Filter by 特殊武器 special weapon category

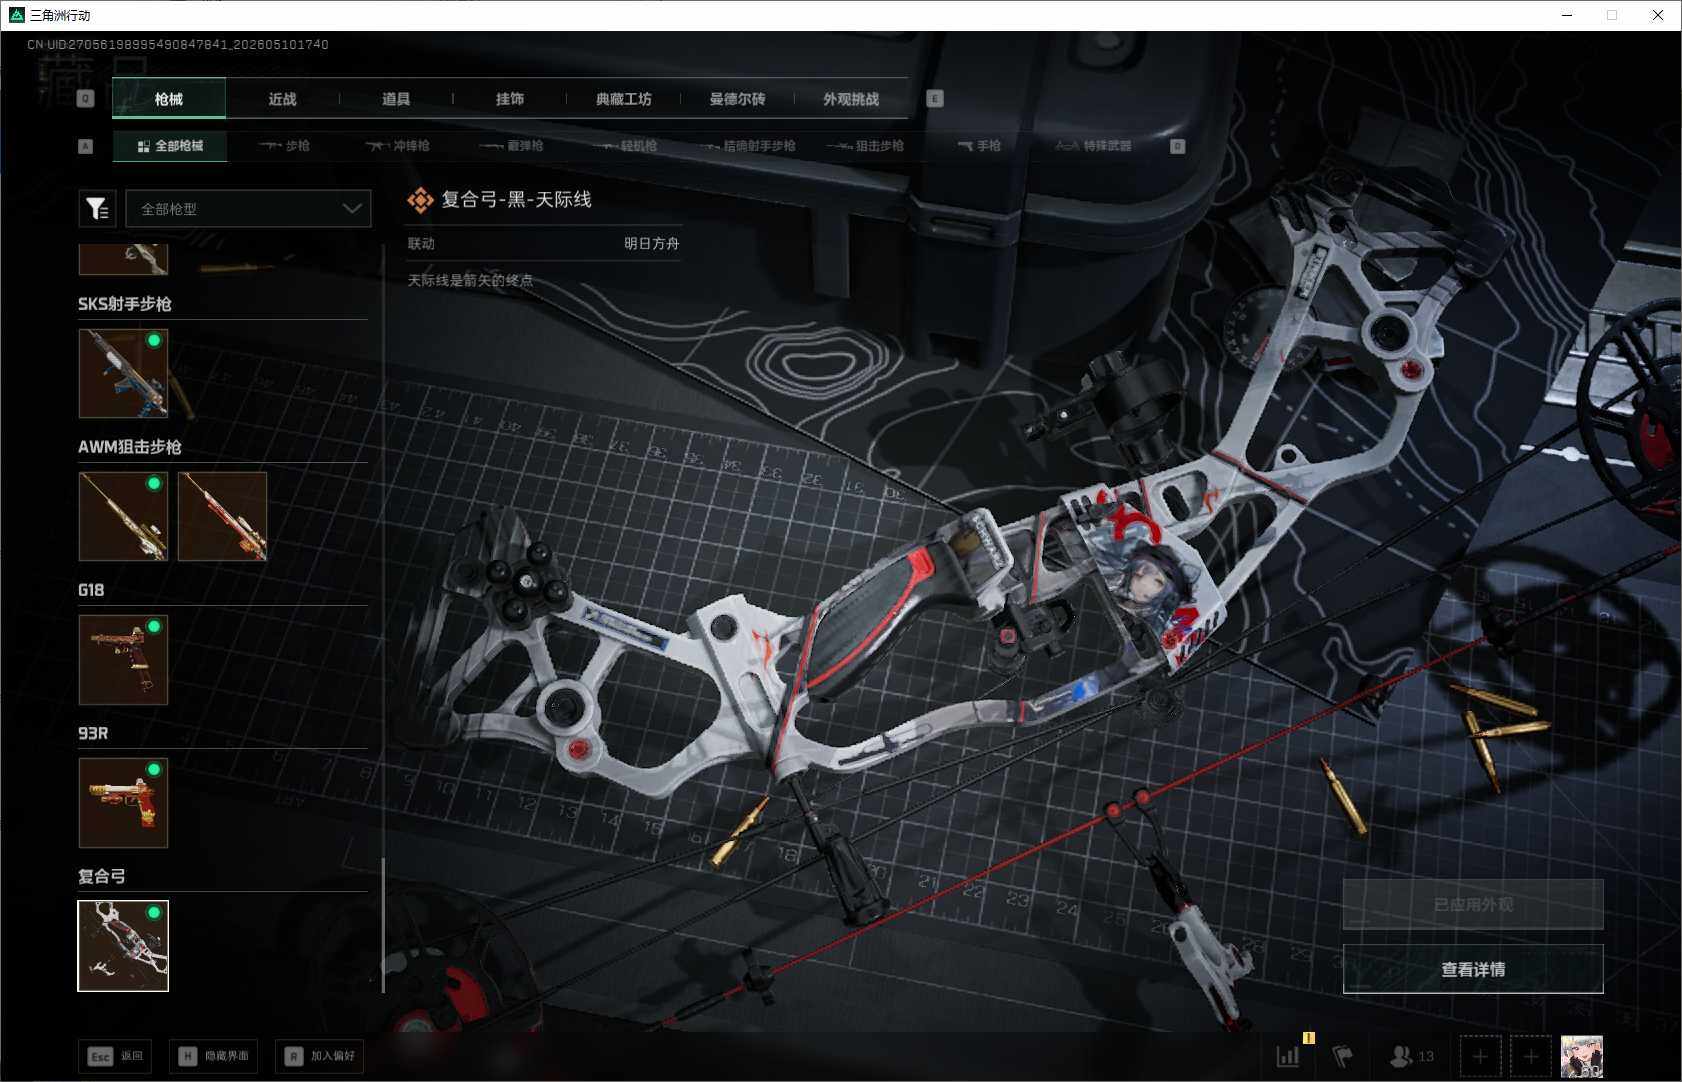pyautogui.click(x=1094, y=146)
